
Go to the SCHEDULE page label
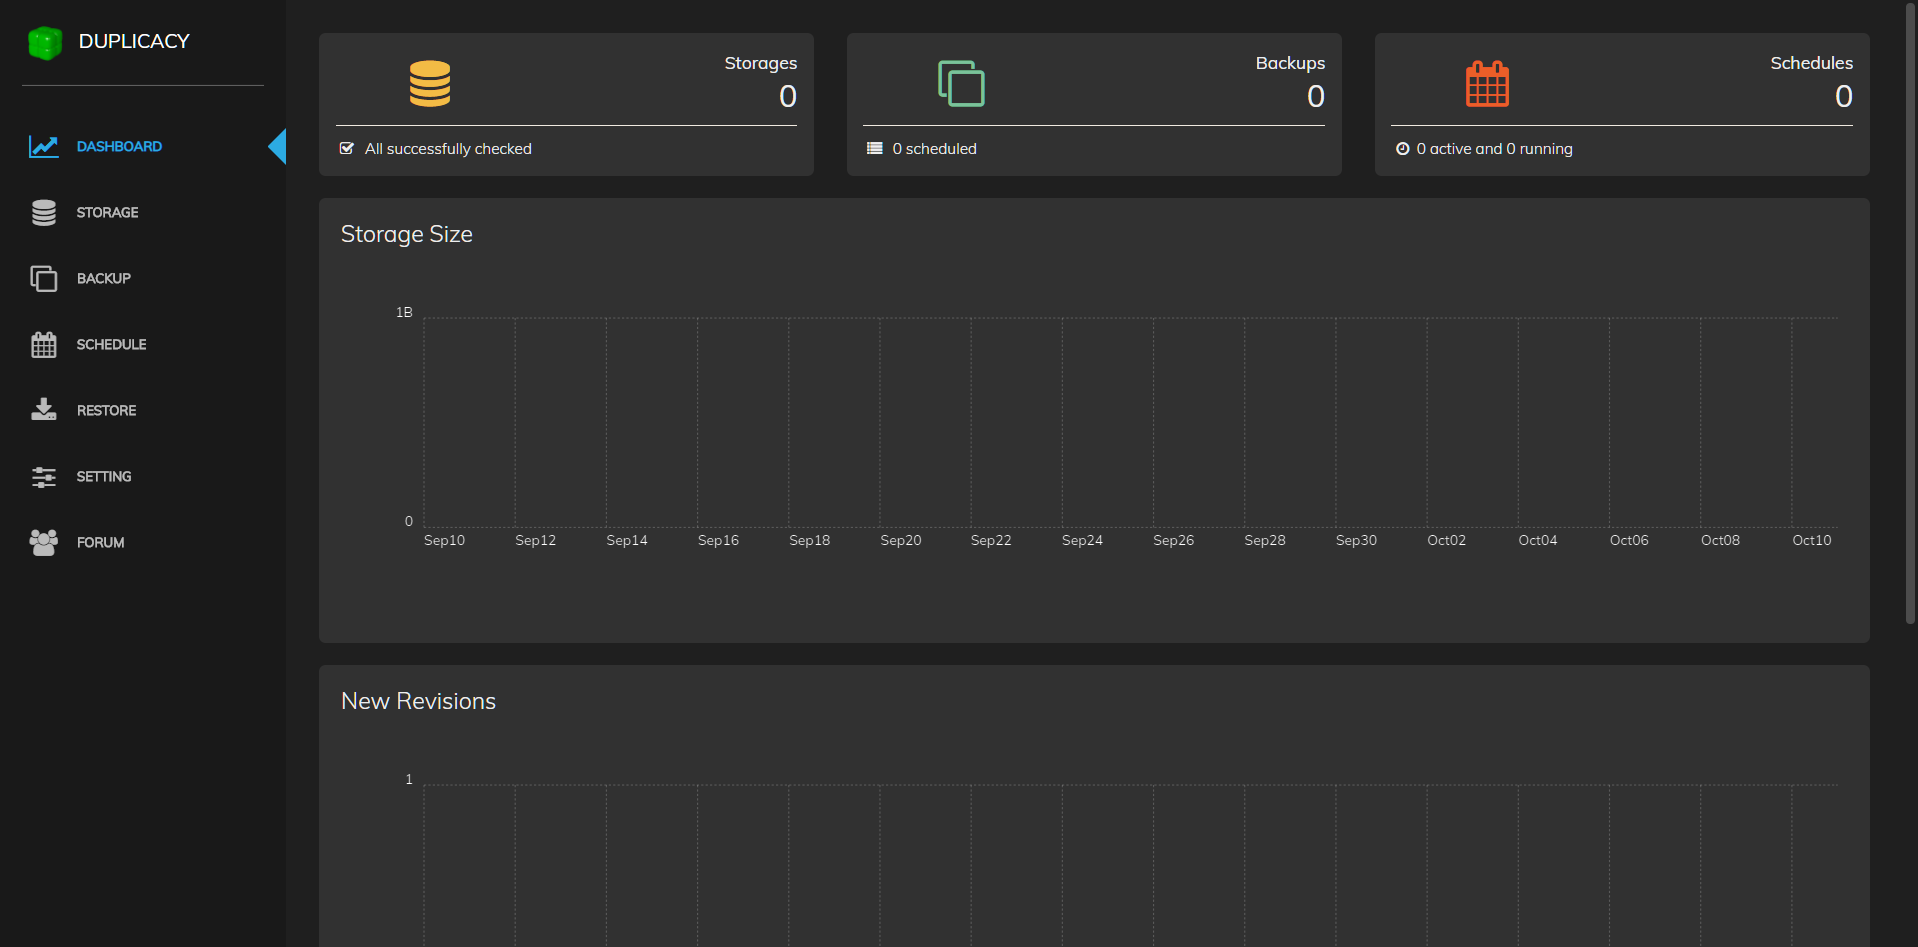[x=111, y=345]
